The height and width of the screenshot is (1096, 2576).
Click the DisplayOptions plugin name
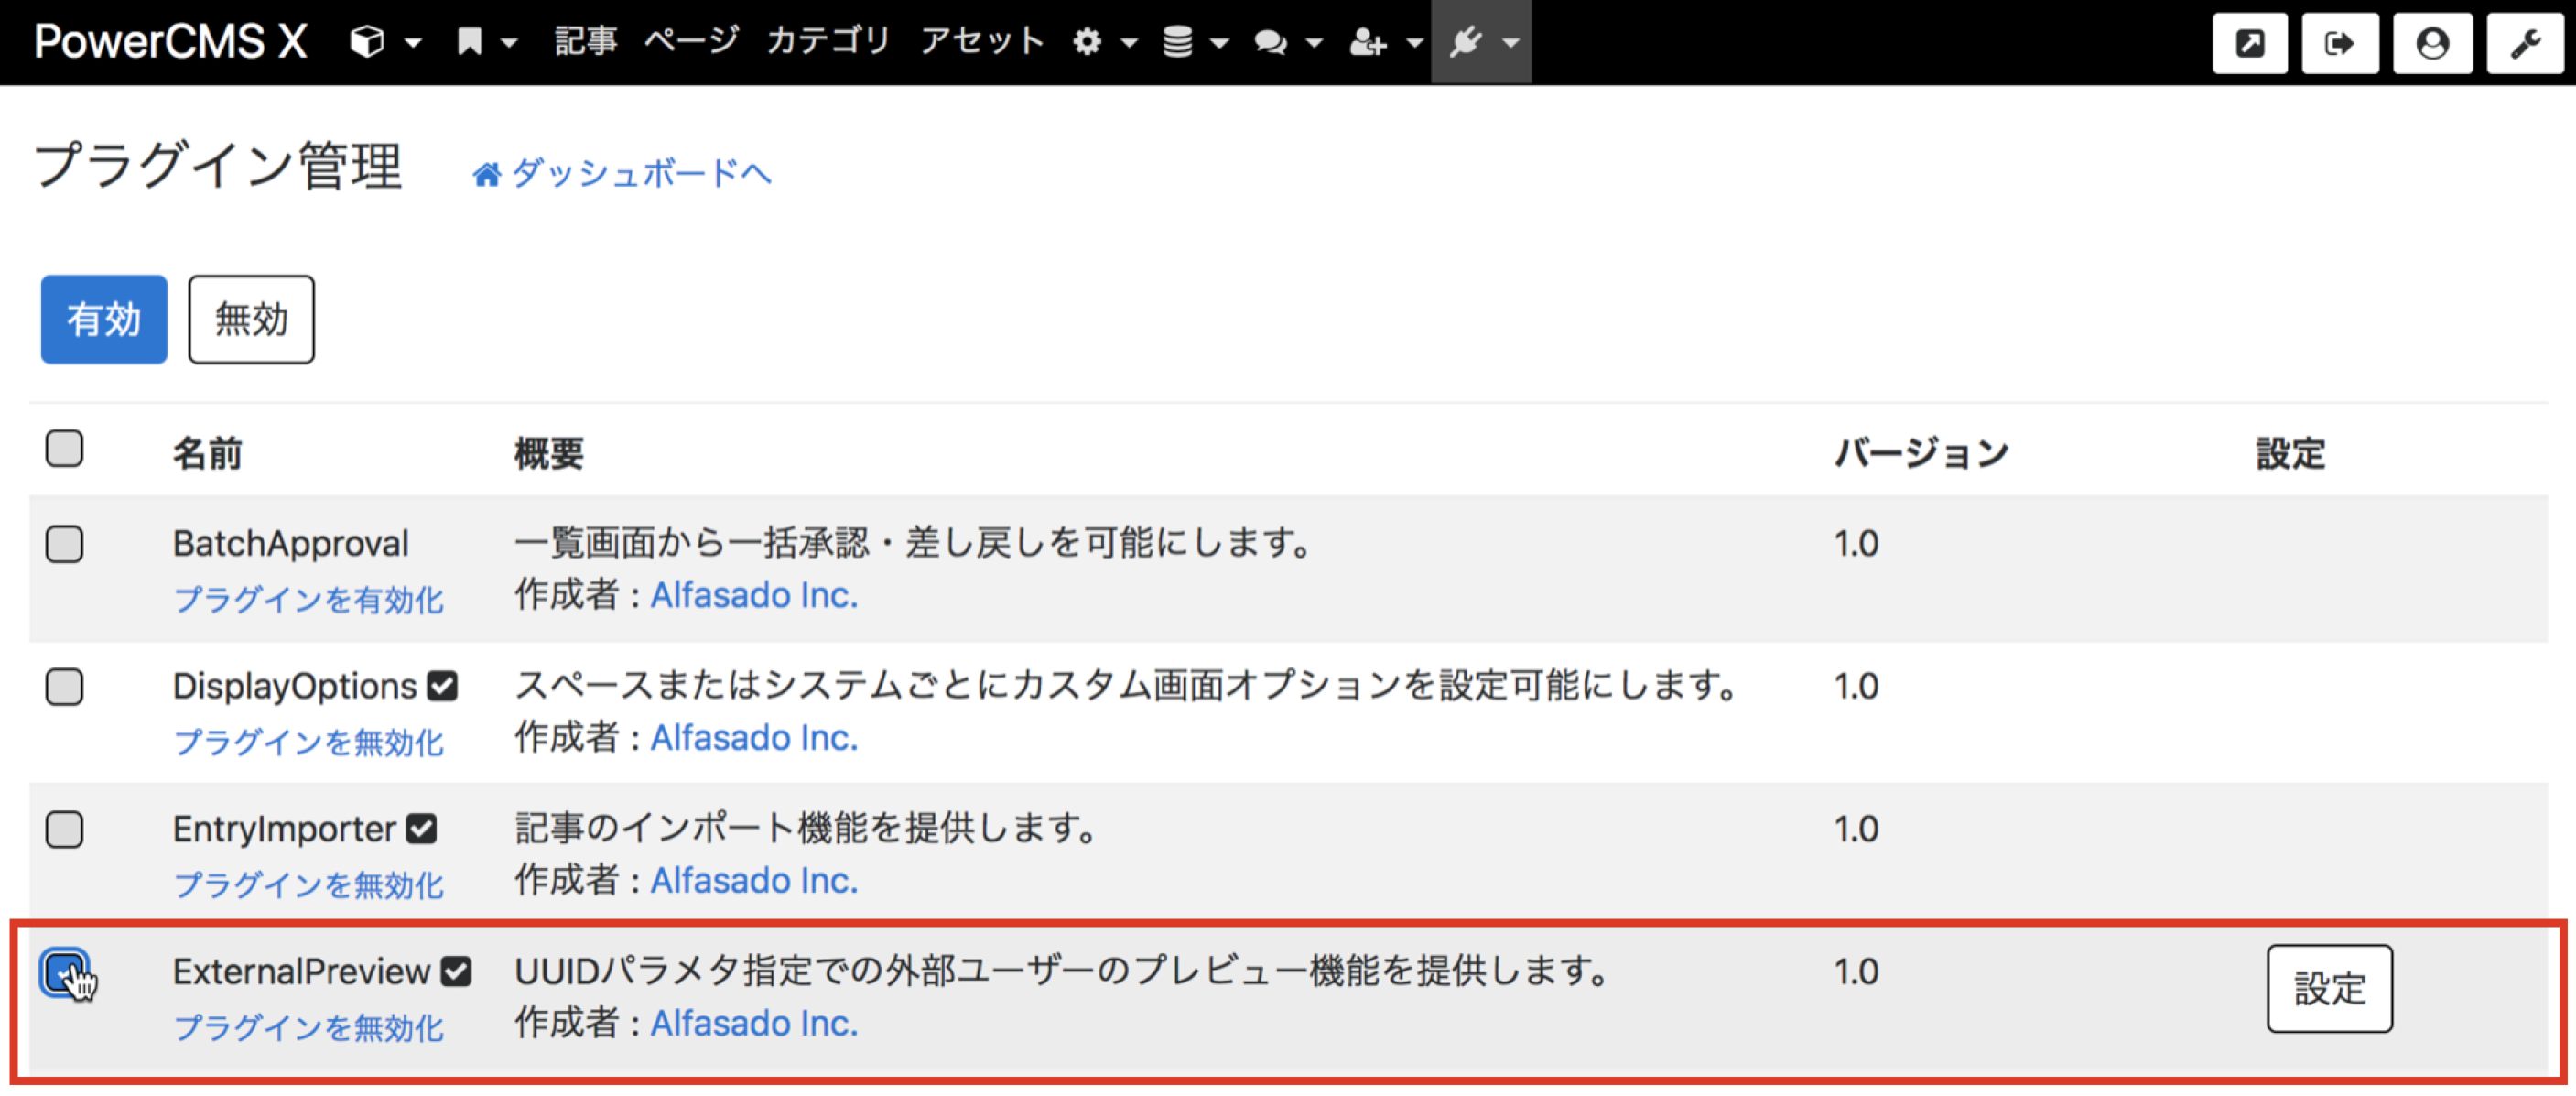coord(295,687)
